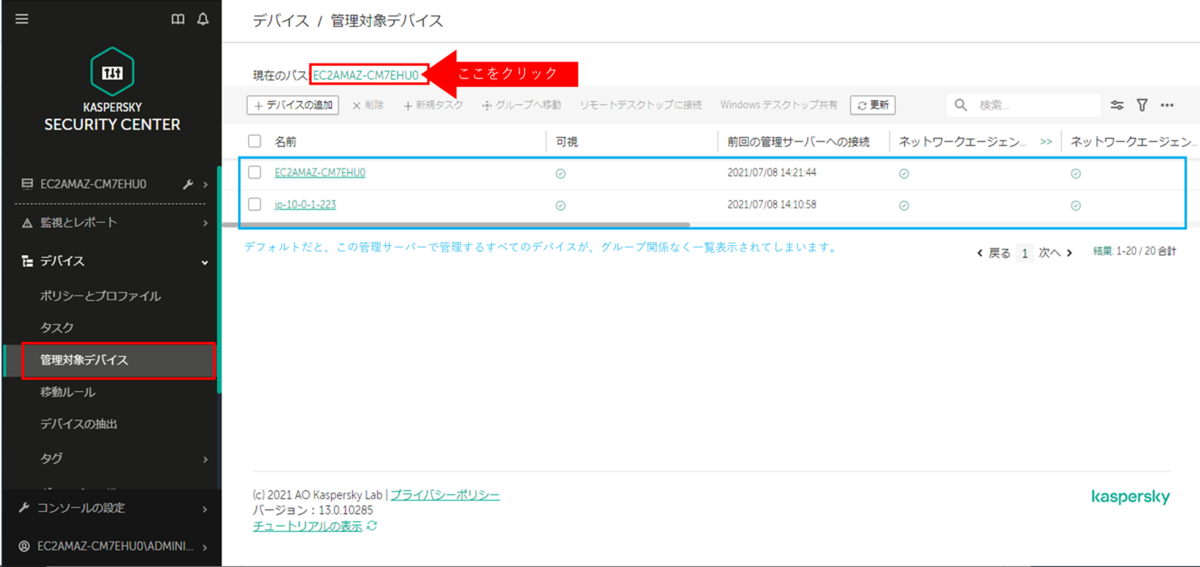
Task: Go to next page 次へ
Action: pyautogui.click(x=1056, y=253)
